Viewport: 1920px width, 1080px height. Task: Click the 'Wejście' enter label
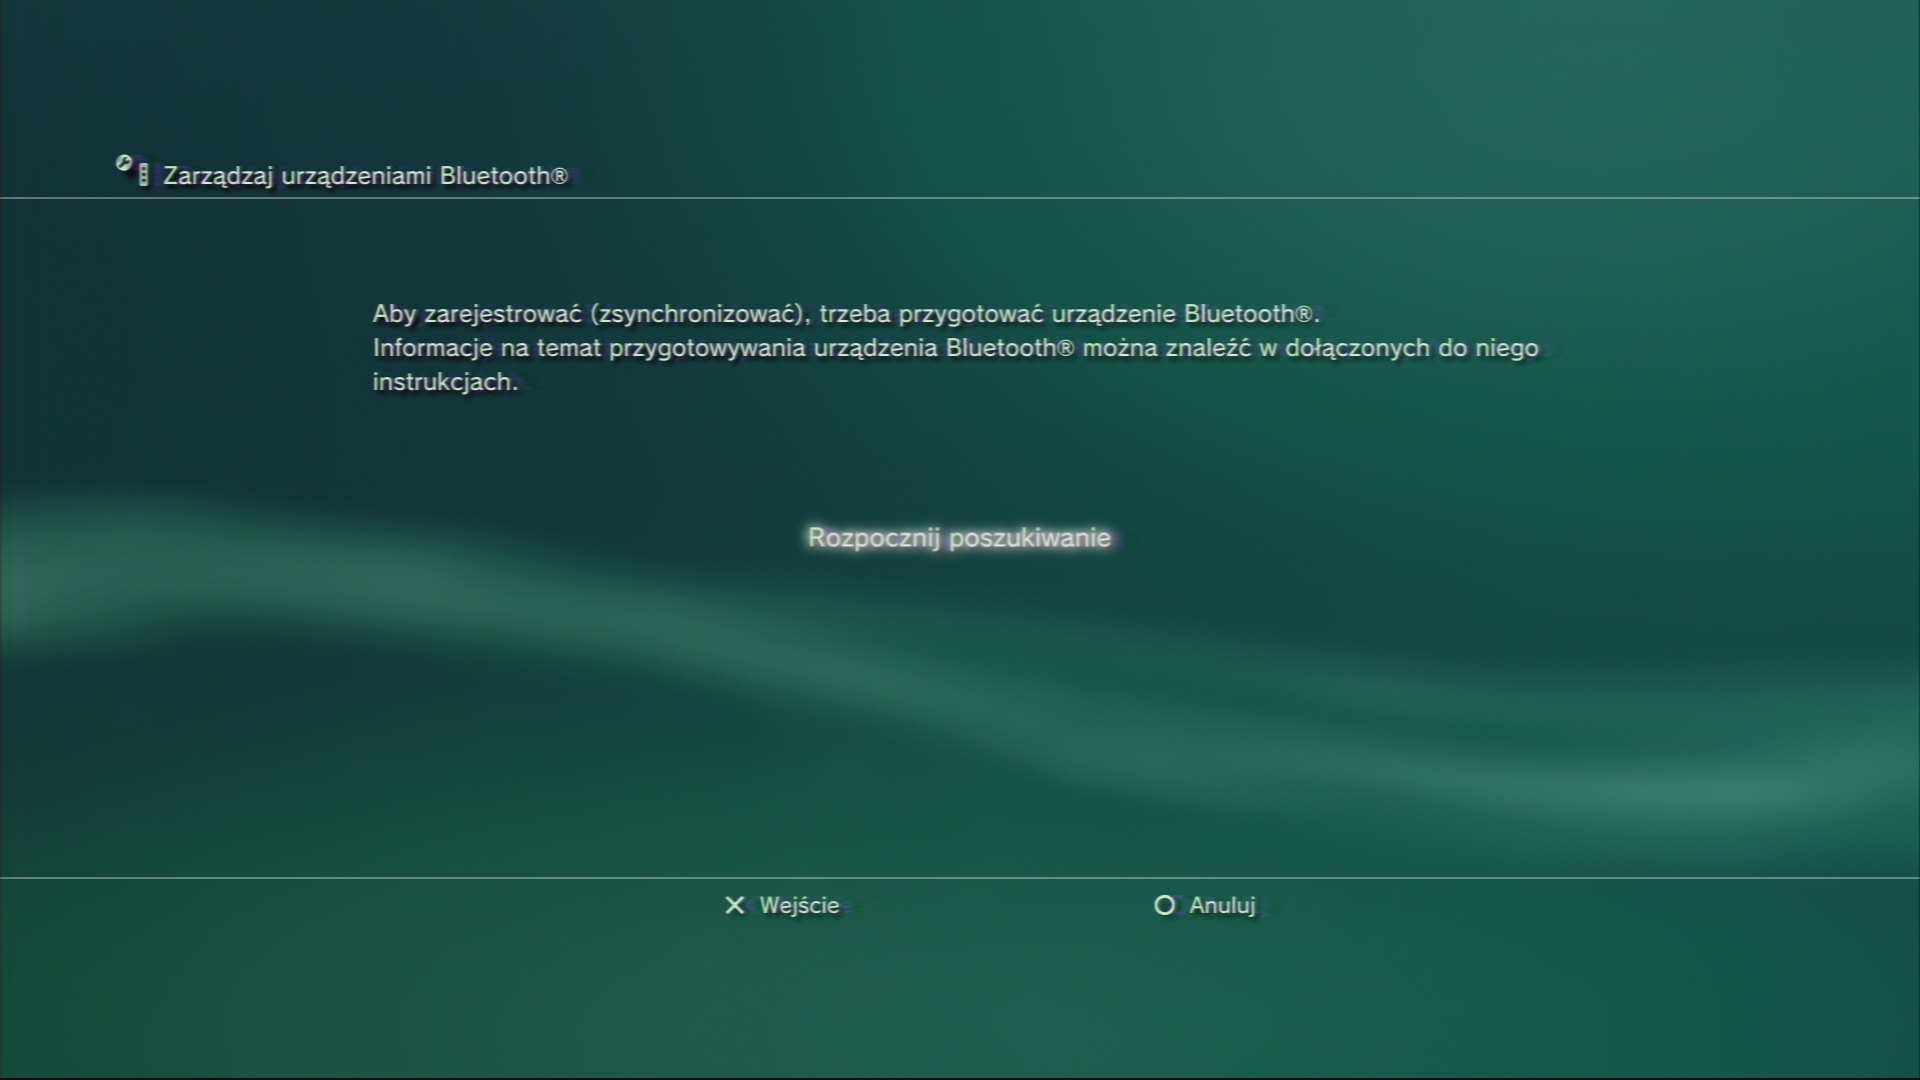pos(799,906)
